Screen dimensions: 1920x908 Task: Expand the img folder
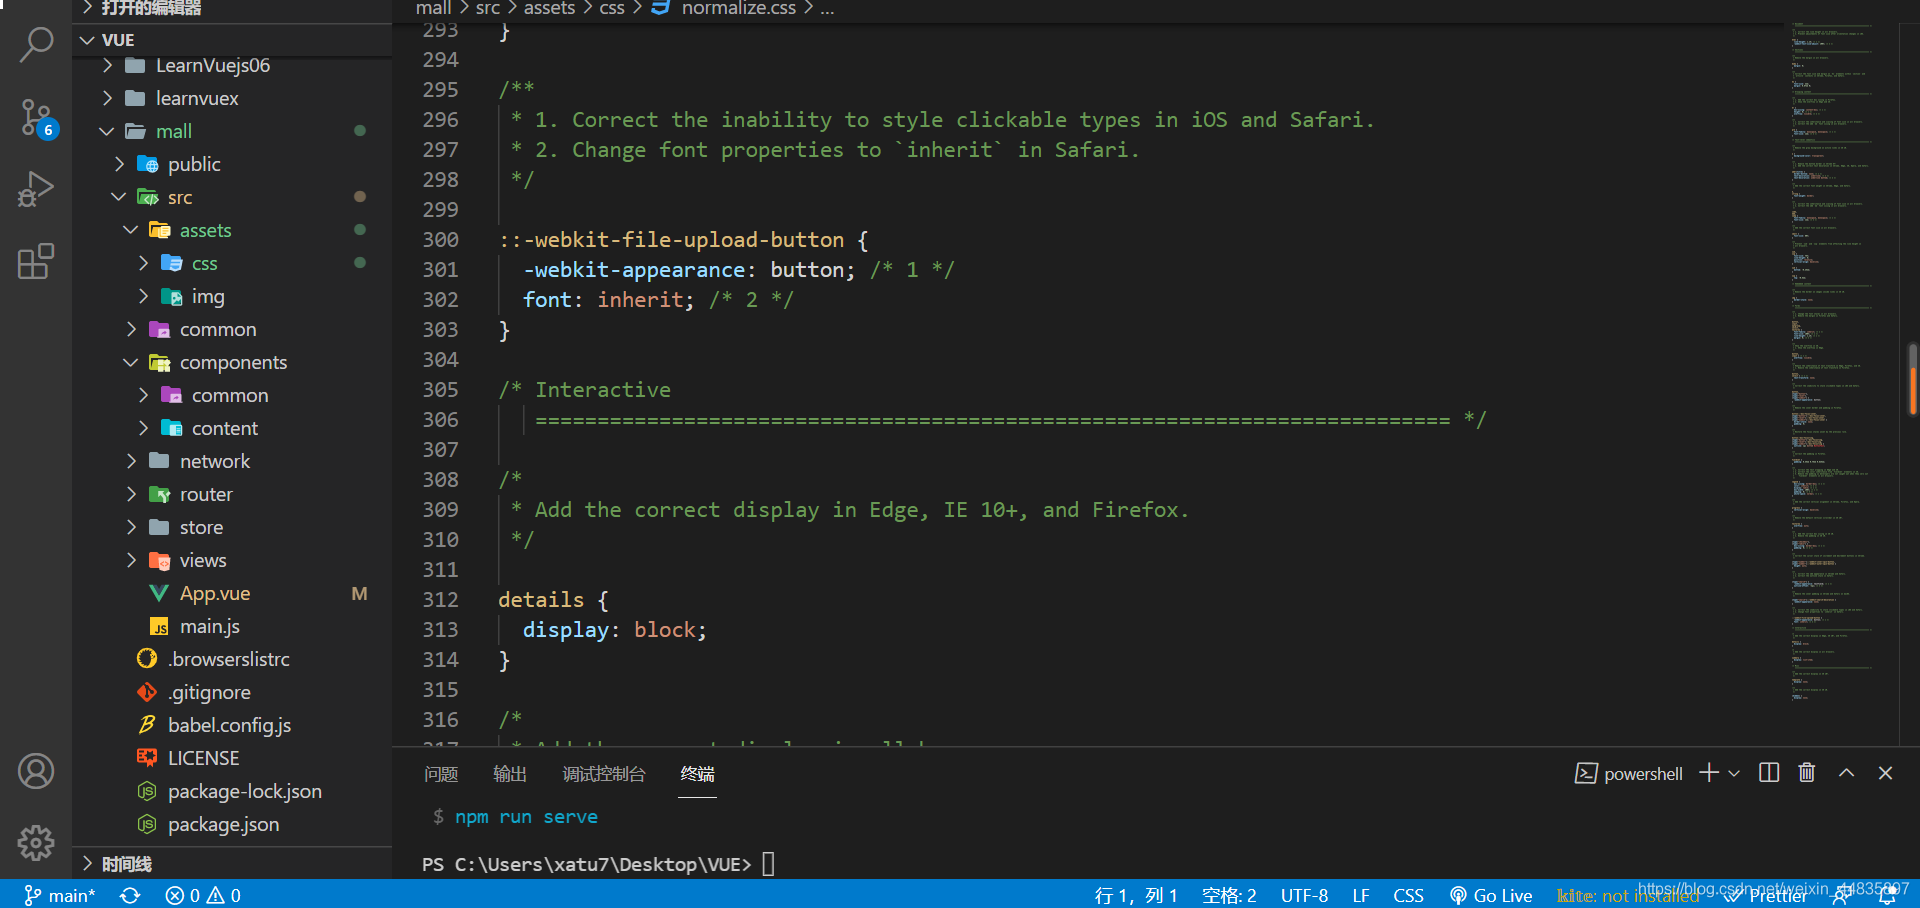232,296
